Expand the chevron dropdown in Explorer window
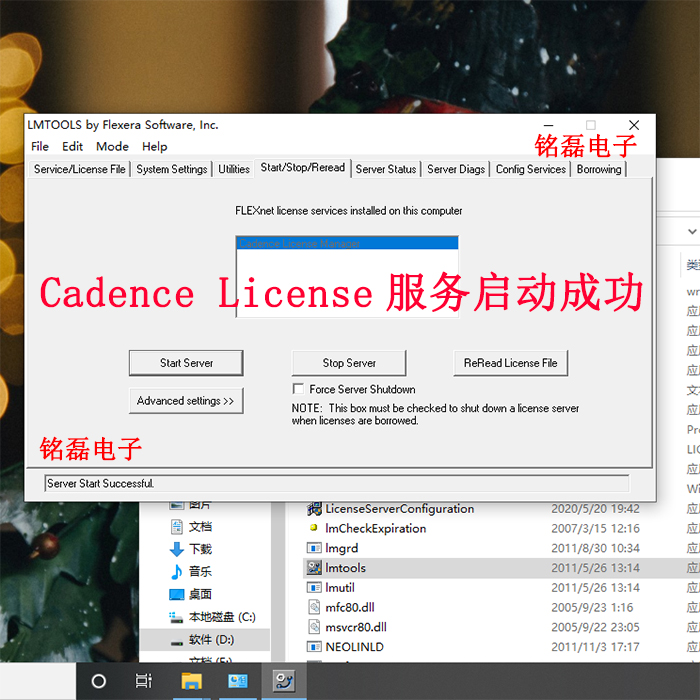700x700 pixels. [692, 231]
